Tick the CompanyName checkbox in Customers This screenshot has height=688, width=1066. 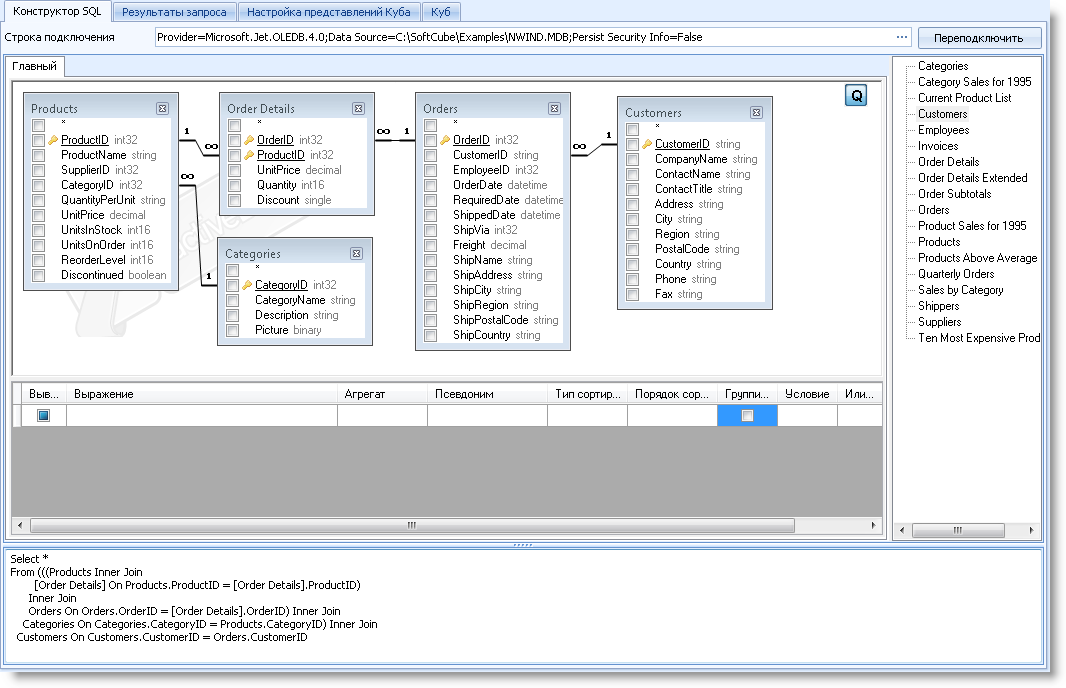[632, 159]
